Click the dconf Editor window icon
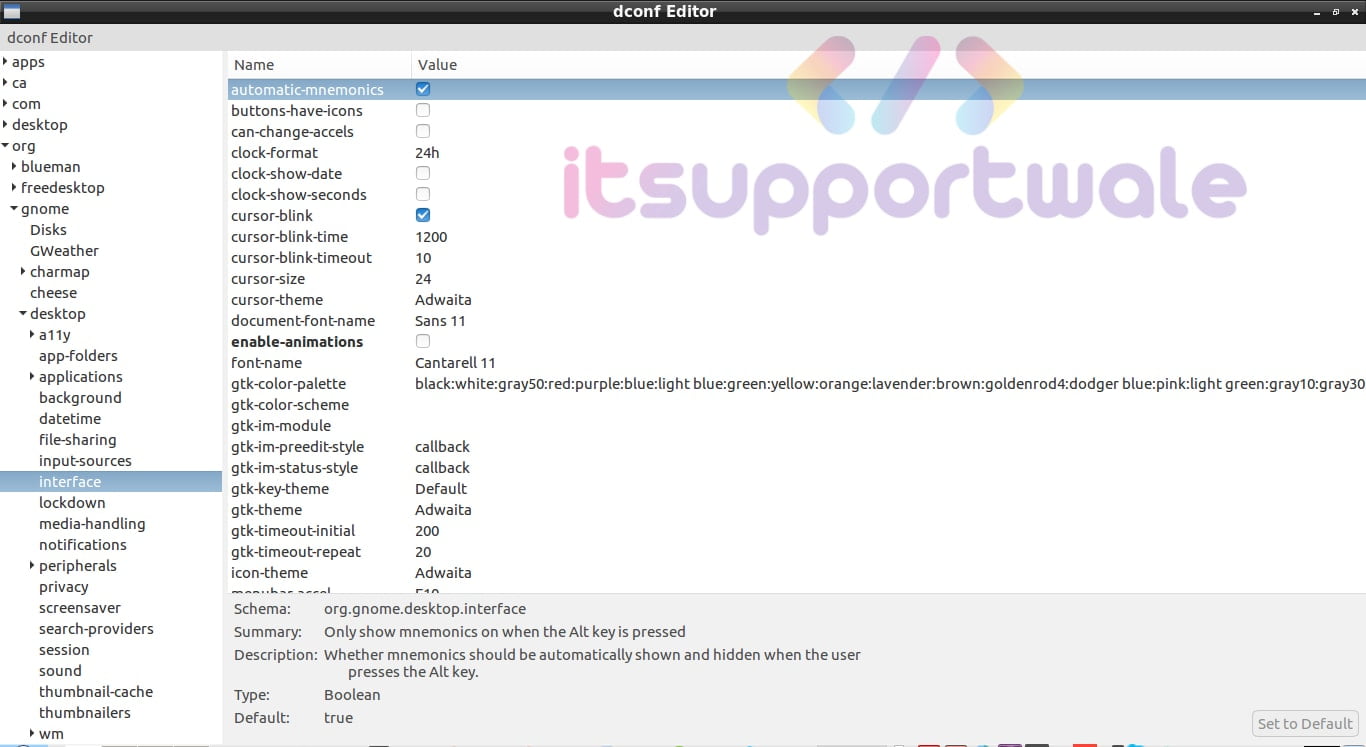The width and height of the screenshot is (1366, 747). coord(11,11)
